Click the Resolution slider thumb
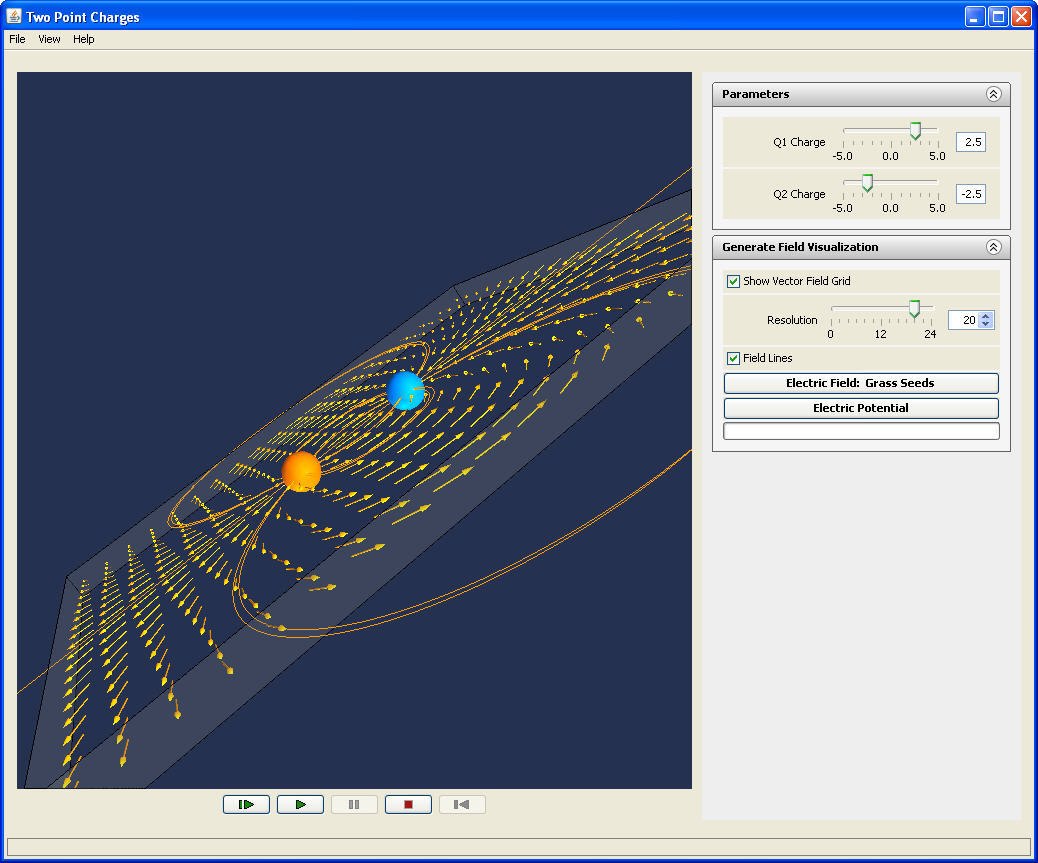Image resolution: width=1038 pixels, height=863 pixels. pos(914,308)
